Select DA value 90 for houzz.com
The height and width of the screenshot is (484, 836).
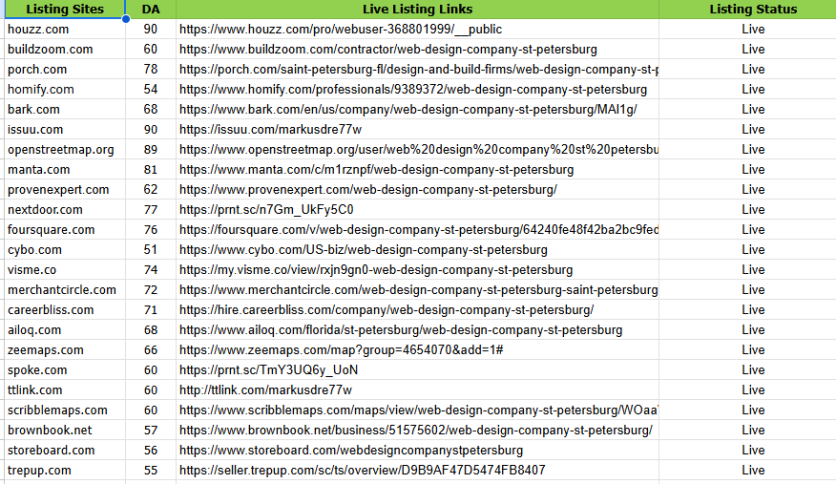[x=151, y=29]
